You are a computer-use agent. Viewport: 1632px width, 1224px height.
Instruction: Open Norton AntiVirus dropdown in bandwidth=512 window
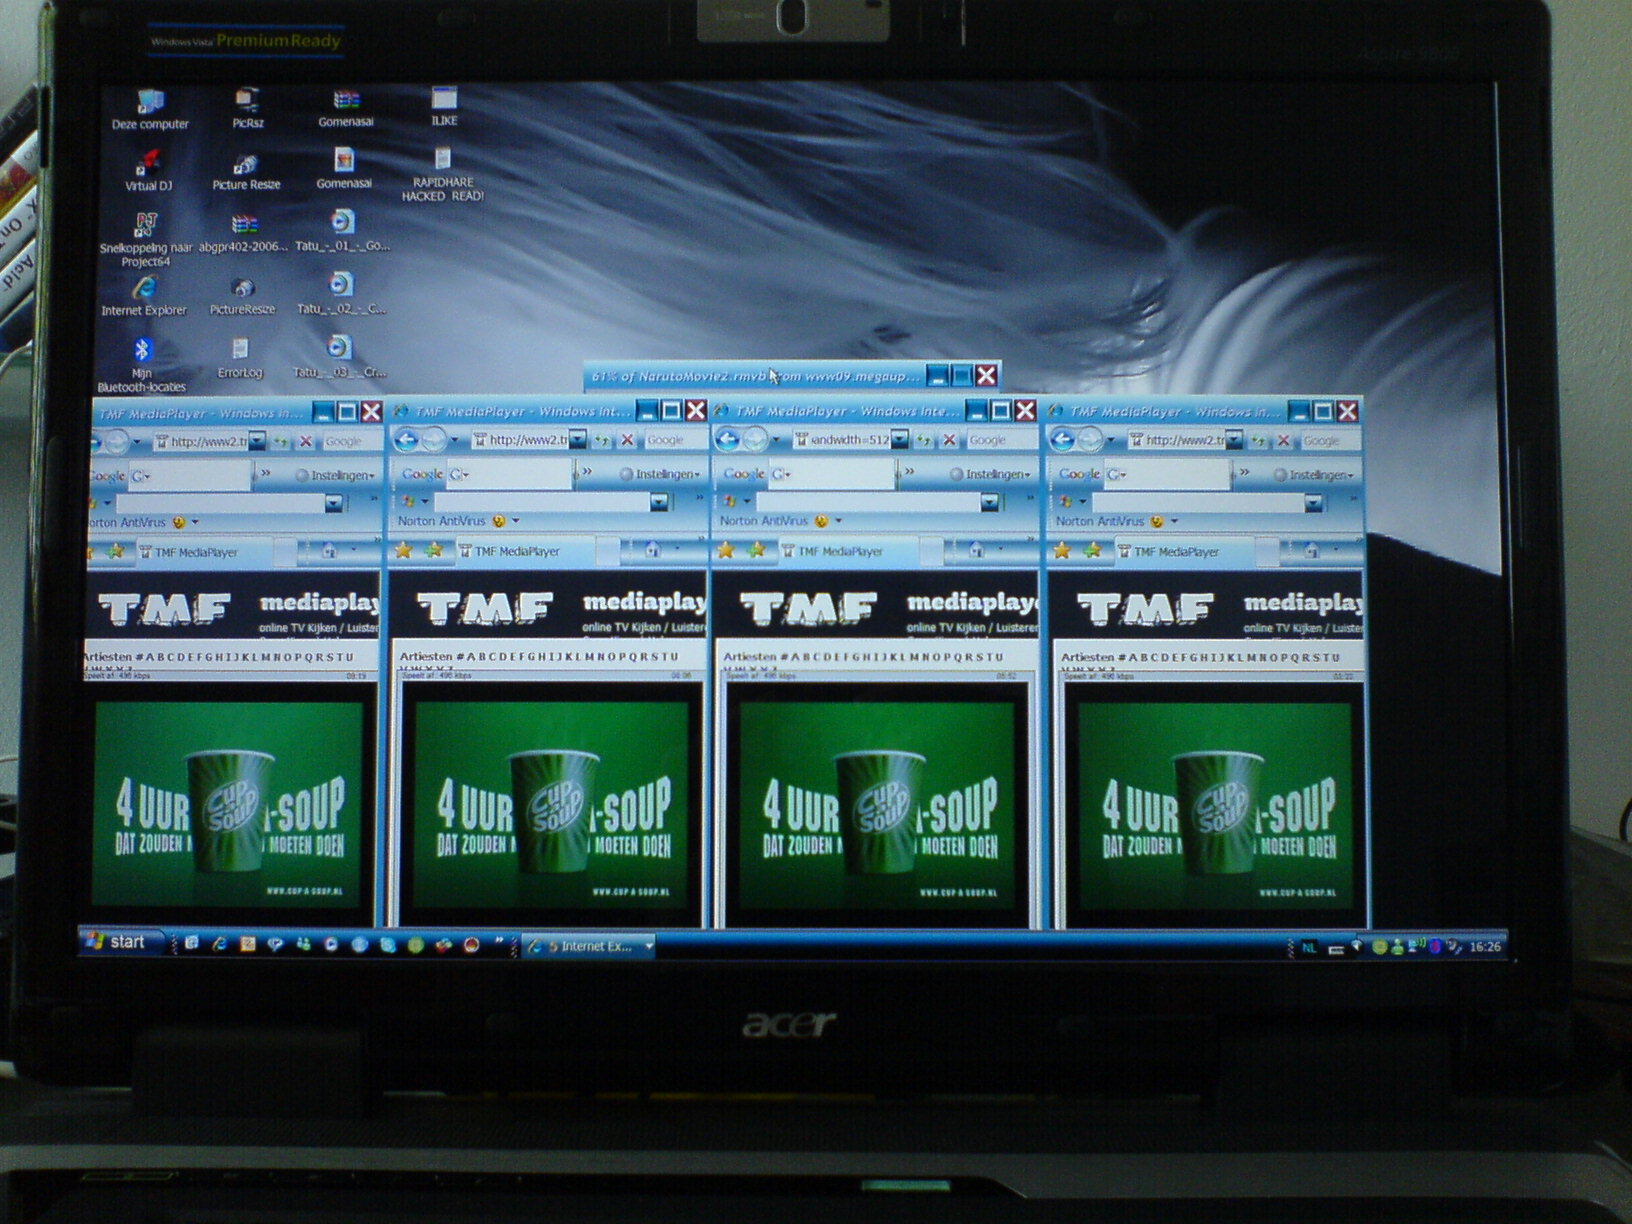coord(838,521)
